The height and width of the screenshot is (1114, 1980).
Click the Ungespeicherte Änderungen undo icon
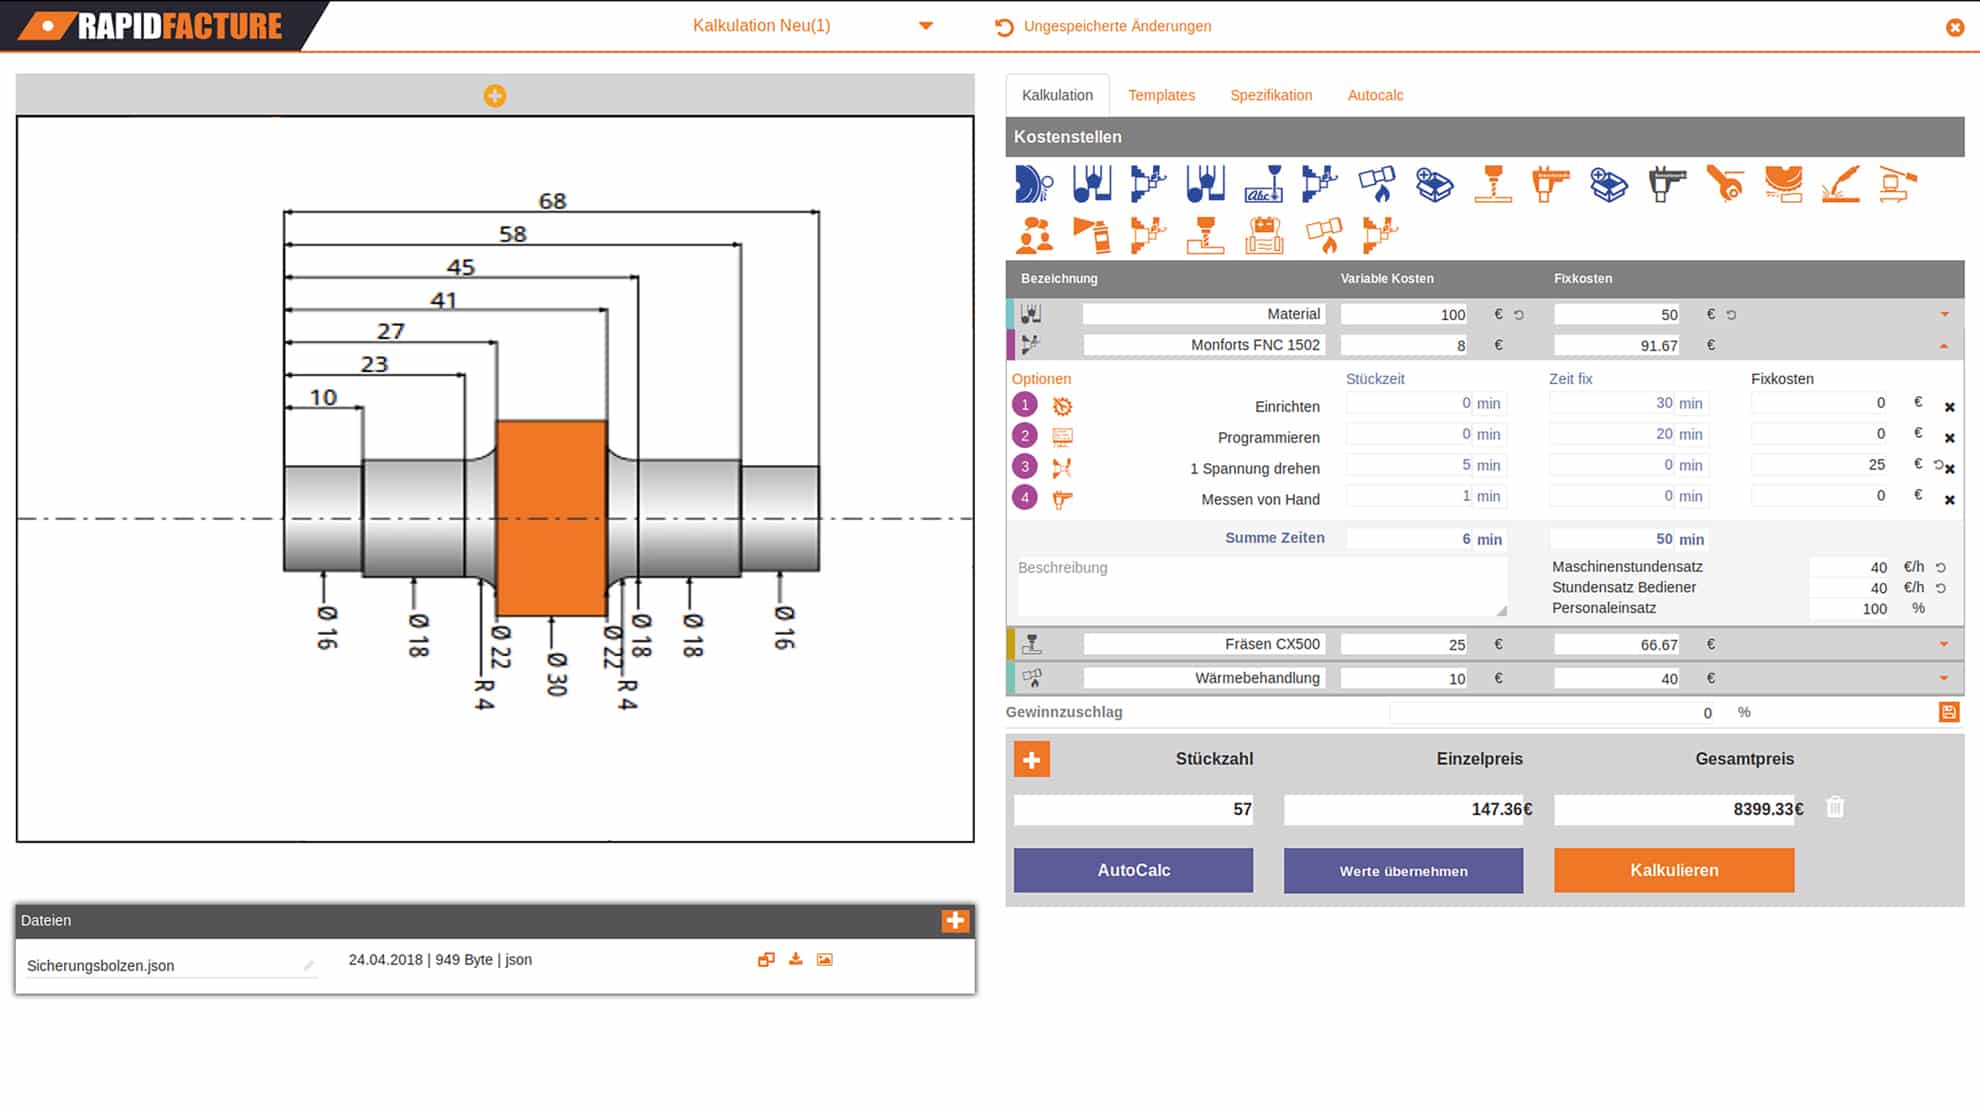point(1004,27)
